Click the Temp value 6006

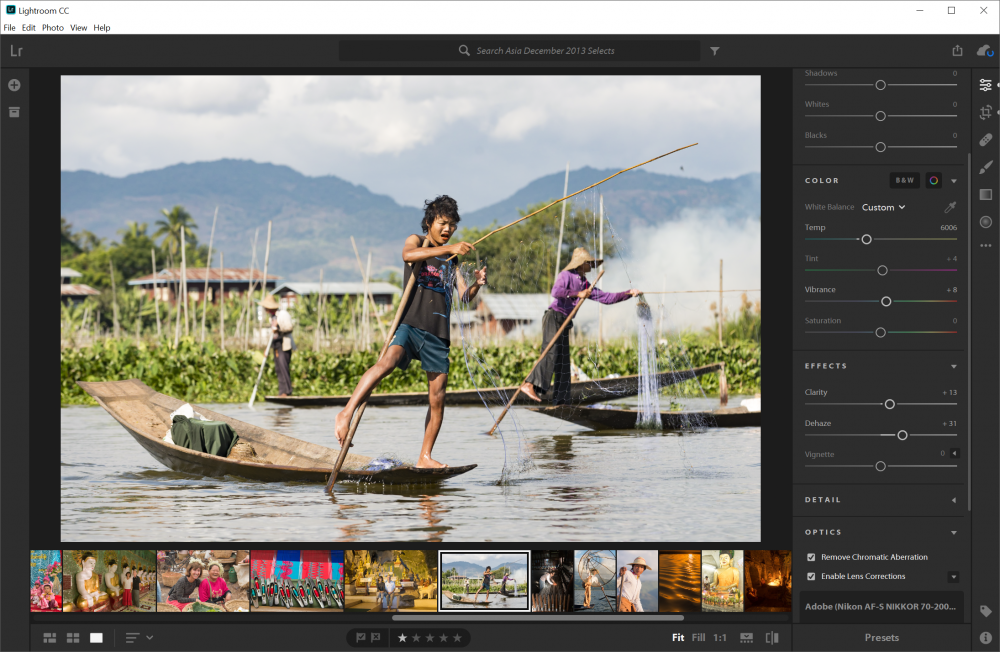948,228
